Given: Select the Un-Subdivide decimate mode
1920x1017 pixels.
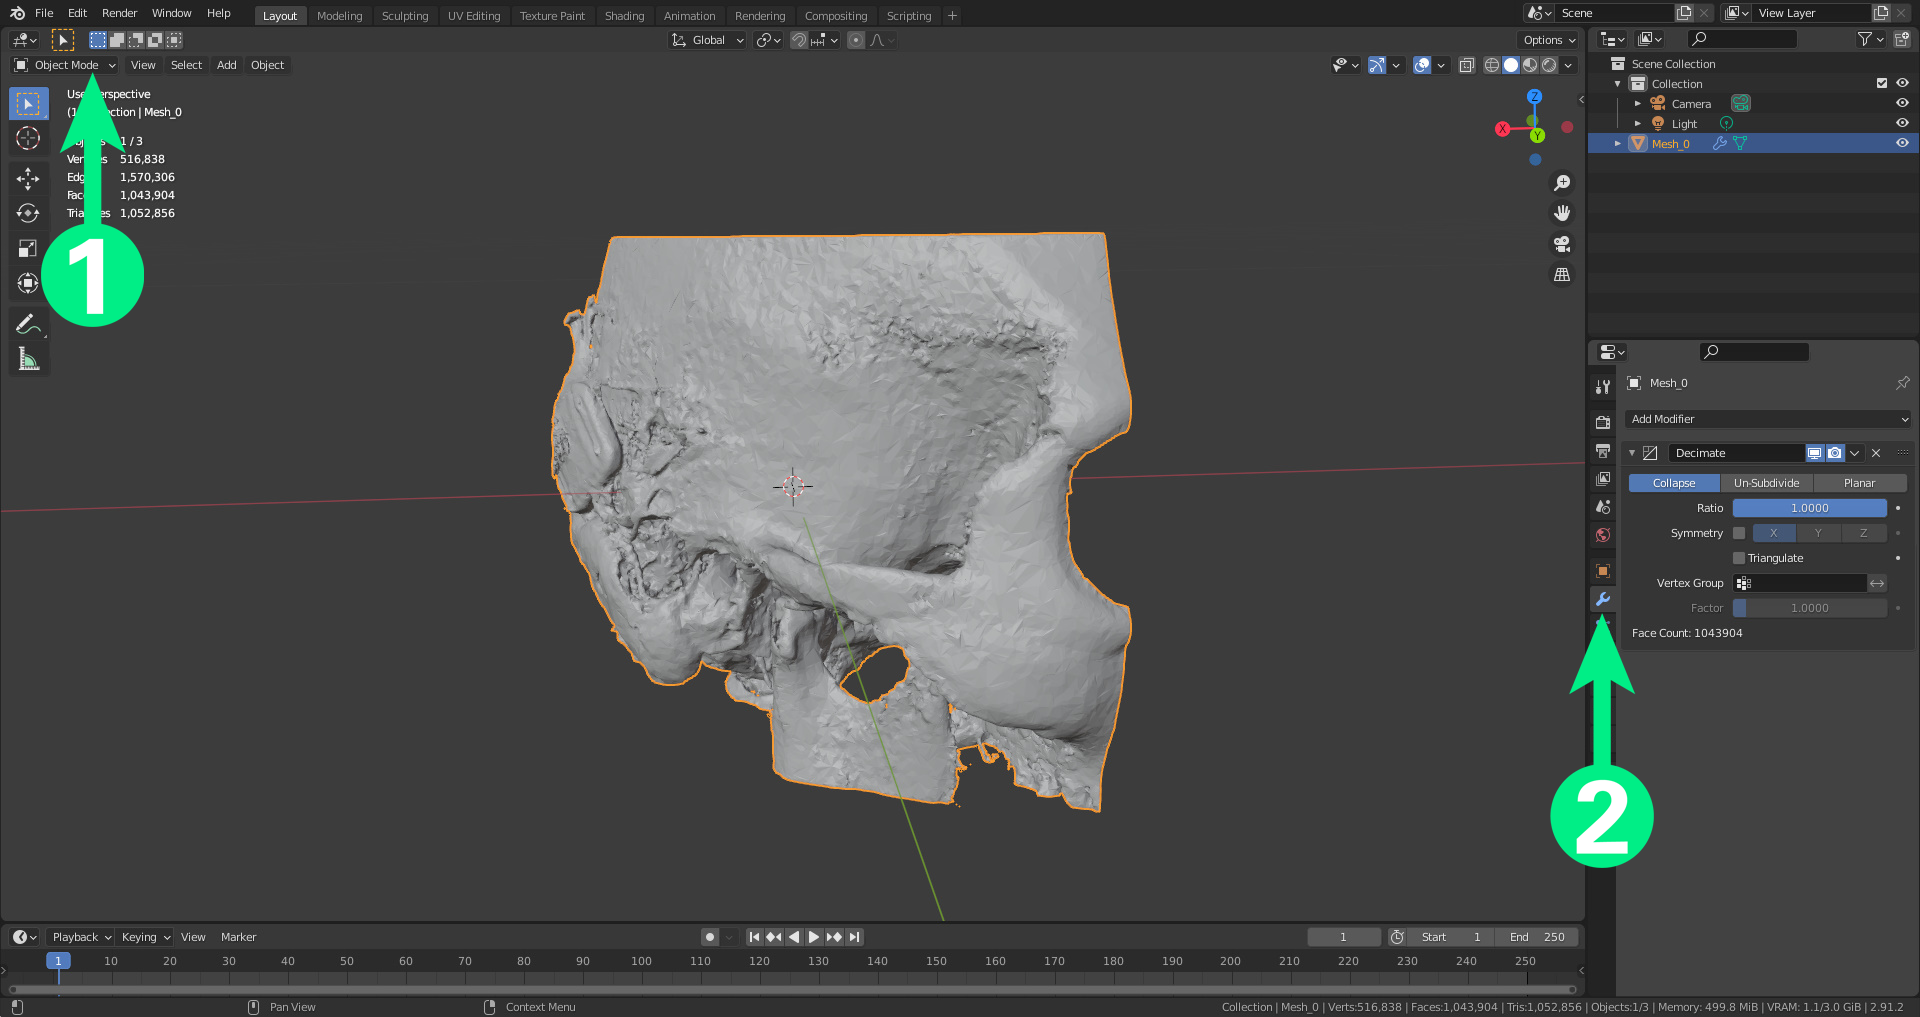Looking at the screenshot, I should [x=1766, y=483].
